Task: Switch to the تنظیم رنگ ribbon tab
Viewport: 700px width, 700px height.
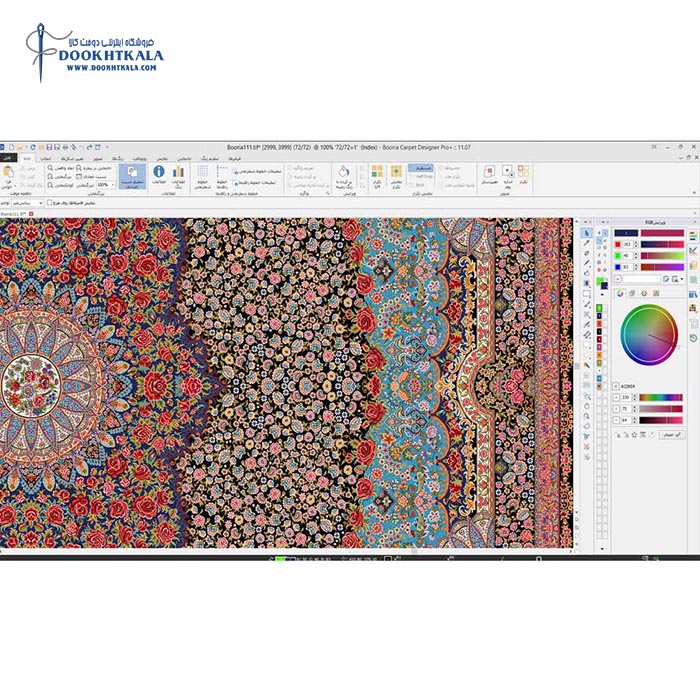Action: pyautogui.click(x=209, y=158)
